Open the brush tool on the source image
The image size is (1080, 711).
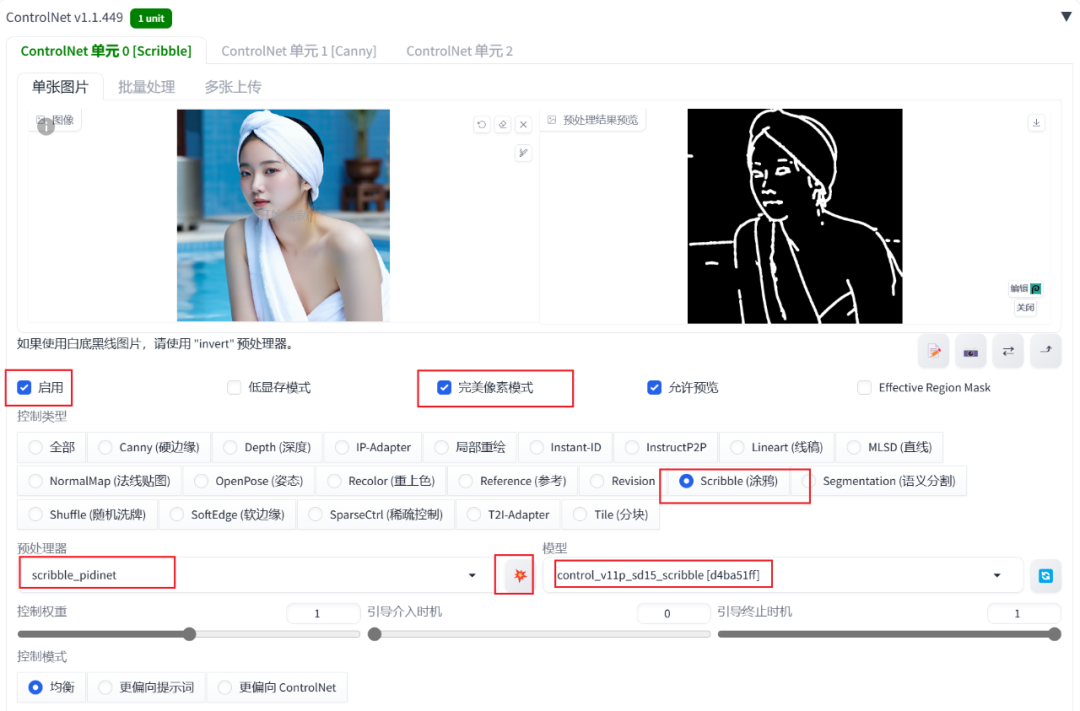[x=523, y=153]
